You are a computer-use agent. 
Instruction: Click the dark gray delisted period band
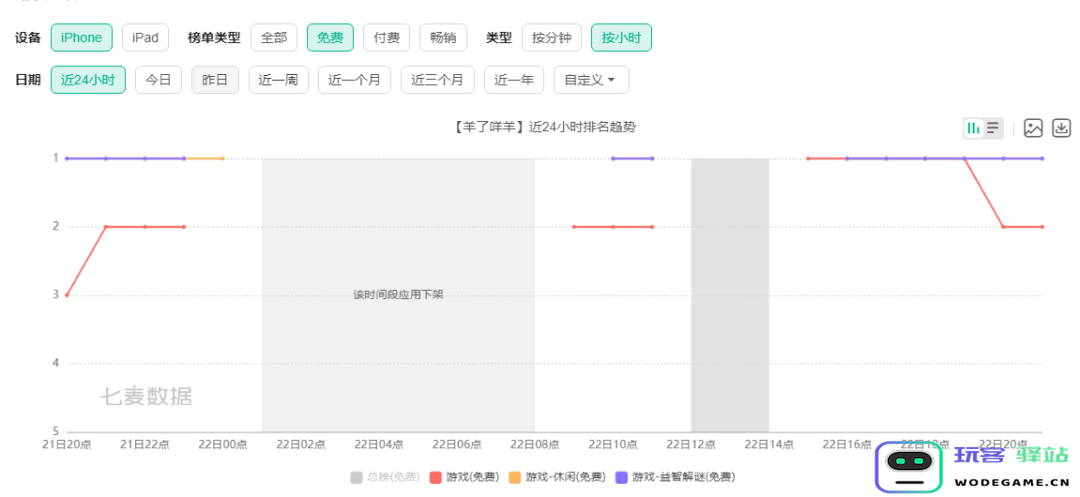click(730, 295)
